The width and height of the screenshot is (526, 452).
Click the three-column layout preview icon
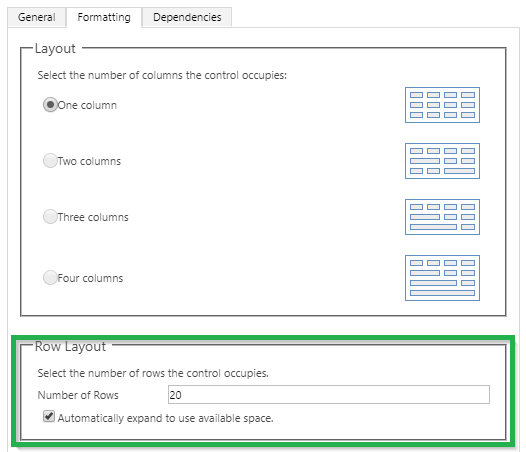442,217
